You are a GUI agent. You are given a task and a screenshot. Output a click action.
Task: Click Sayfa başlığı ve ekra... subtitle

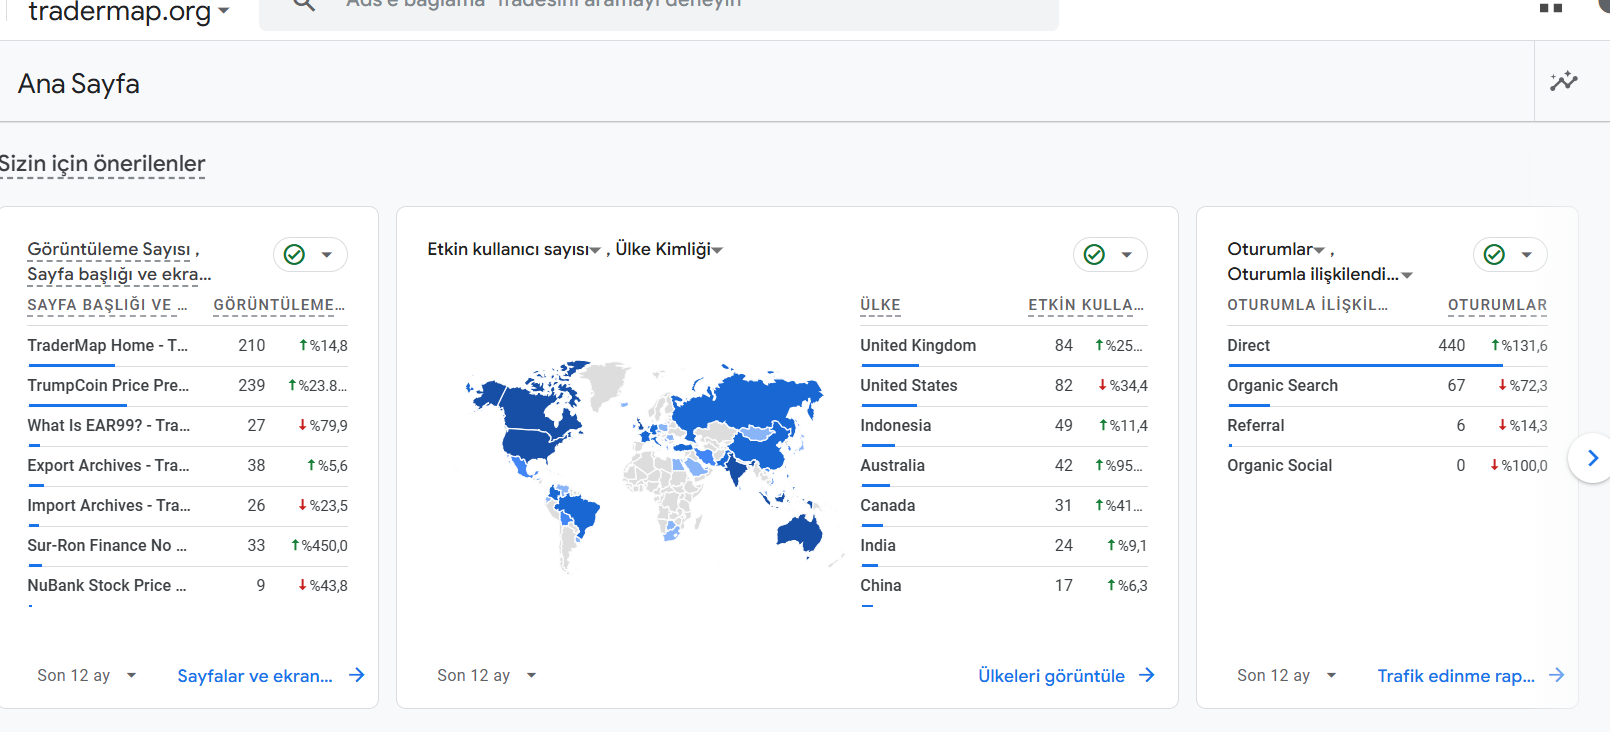[x=119, y=274]
